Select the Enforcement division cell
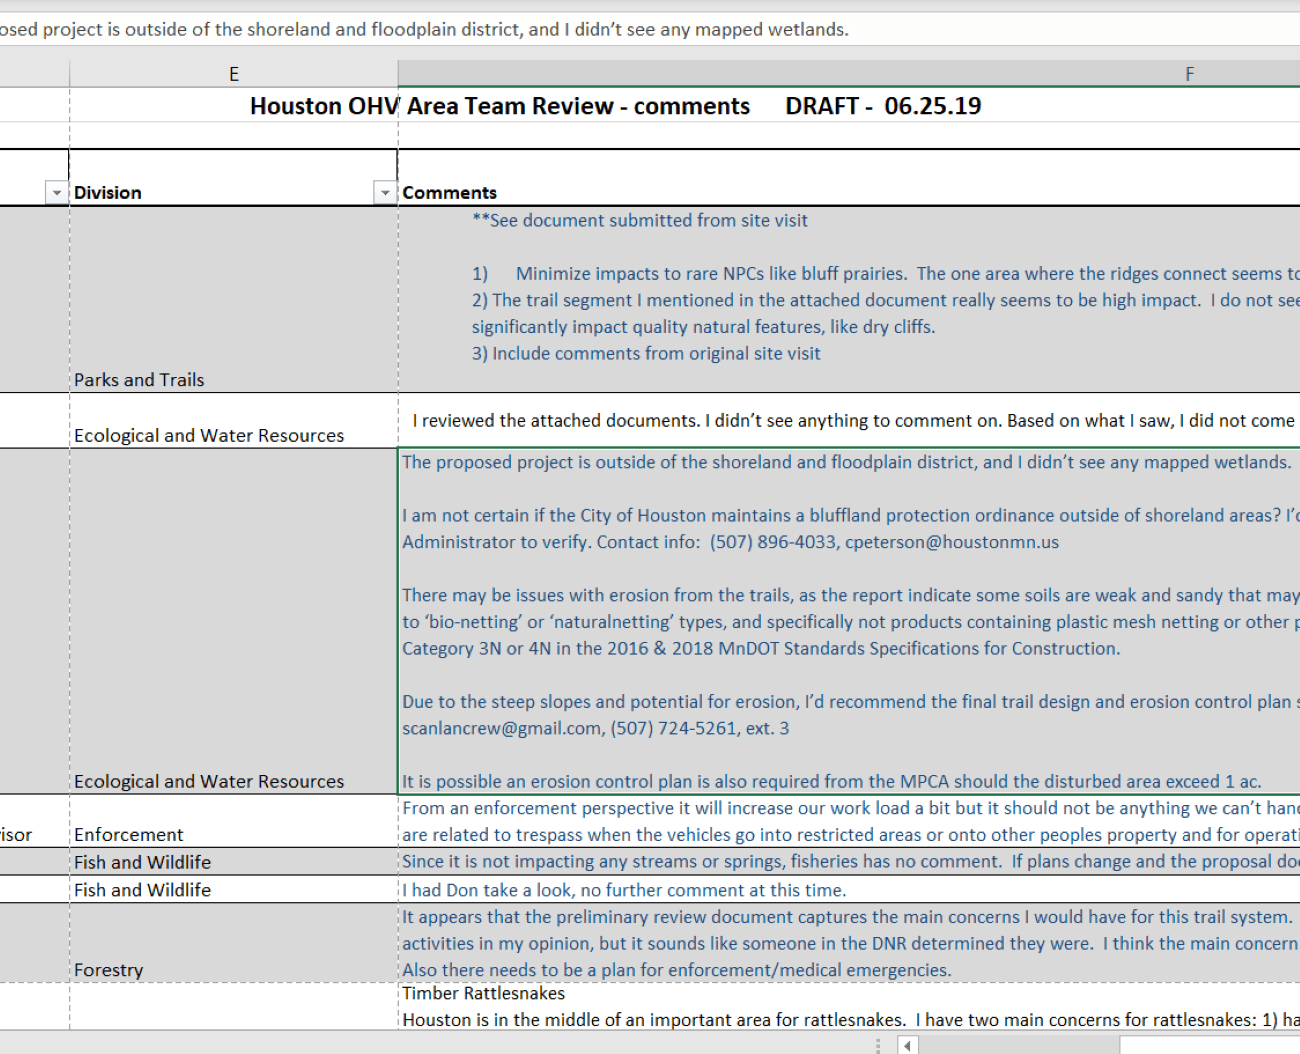This screenshot has height=1054, width=1300. [234, 821]
